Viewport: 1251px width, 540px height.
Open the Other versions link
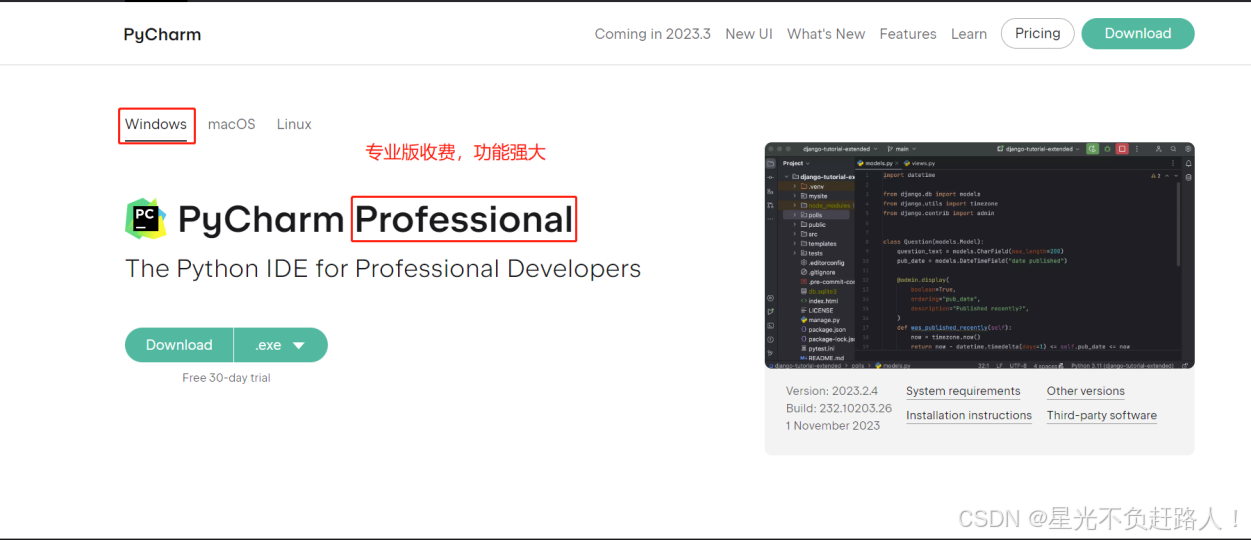(1086, 391)
